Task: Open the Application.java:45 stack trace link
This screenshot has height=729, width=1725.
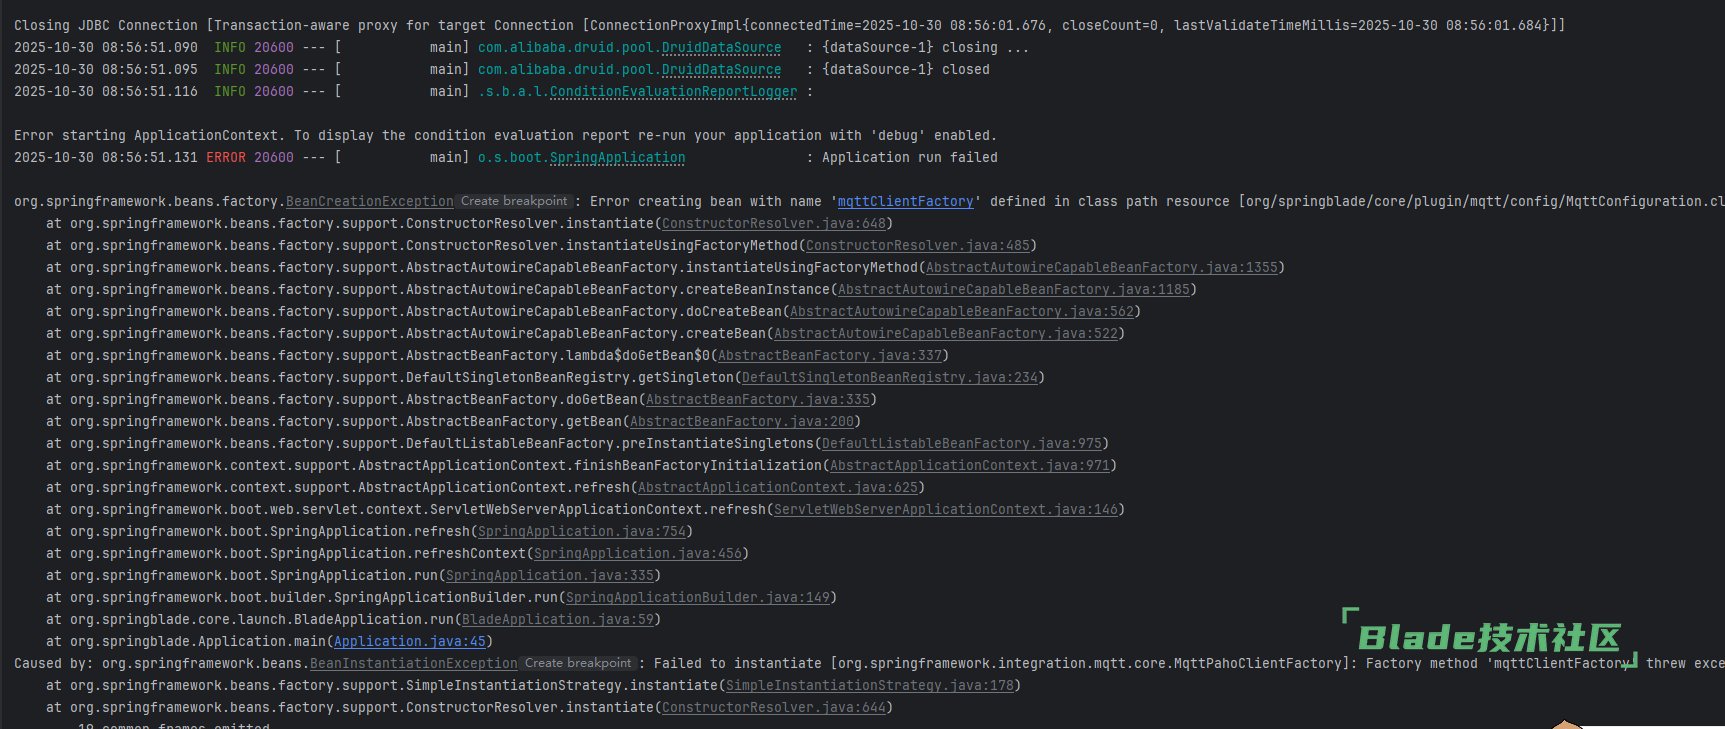Action: coord(410,642)
